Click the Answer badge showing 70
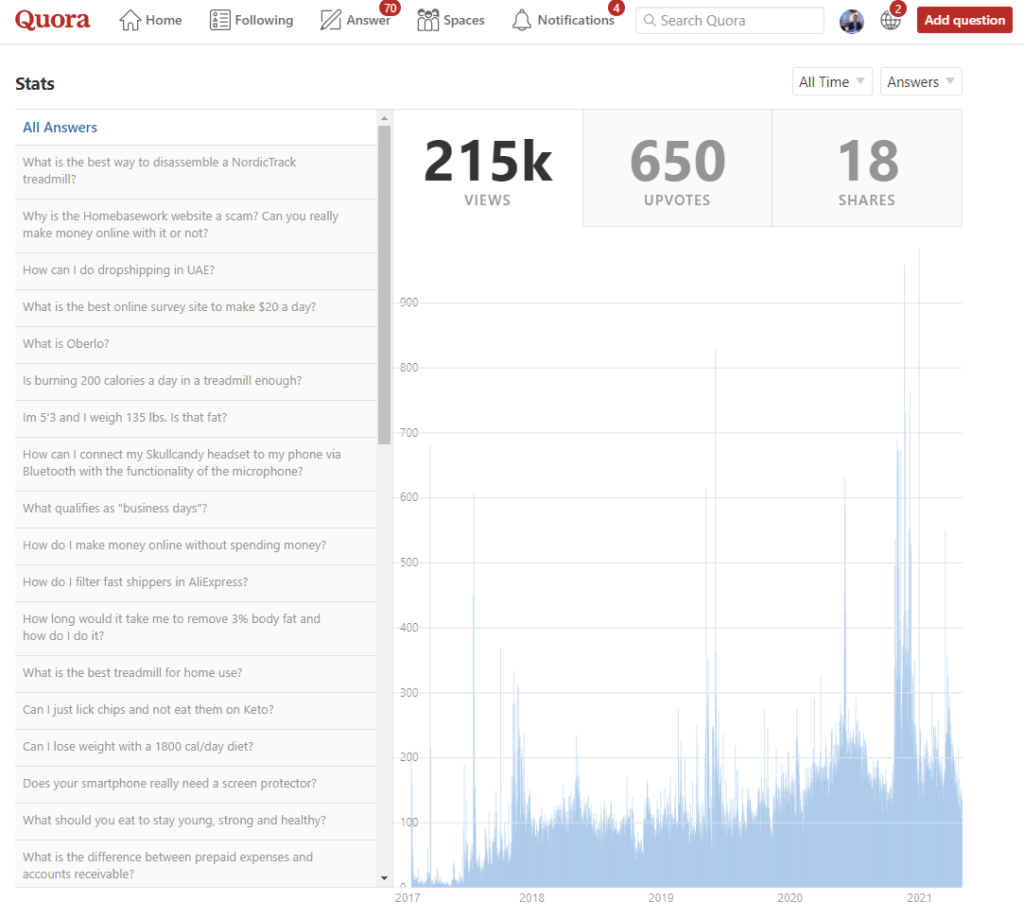Viewport: 1024px width, 918px height. [390, 8]
